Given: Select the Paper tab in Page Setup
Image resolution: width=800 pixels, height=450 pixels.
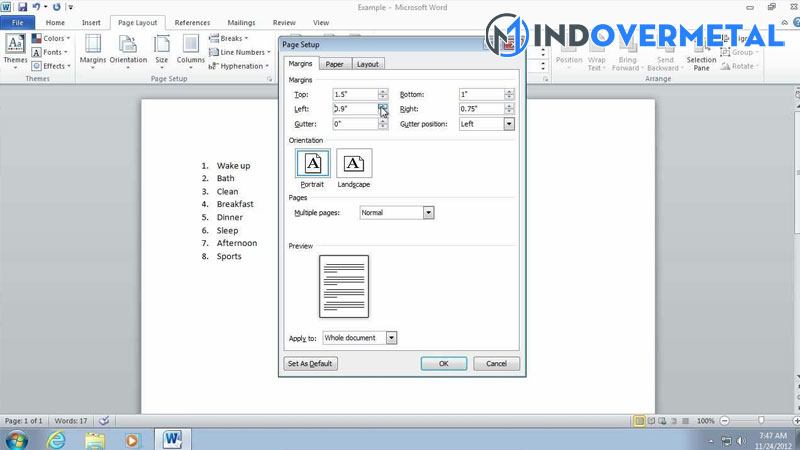Looking at the screenshot, I should click(x=335, y=64).
